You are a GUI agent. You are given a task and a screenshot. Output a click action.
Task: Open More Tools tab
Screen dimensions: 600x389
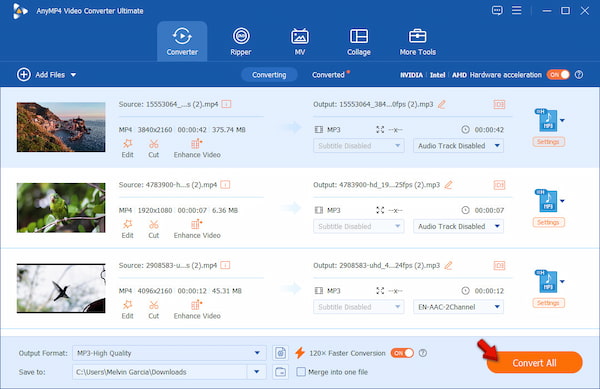417,41
